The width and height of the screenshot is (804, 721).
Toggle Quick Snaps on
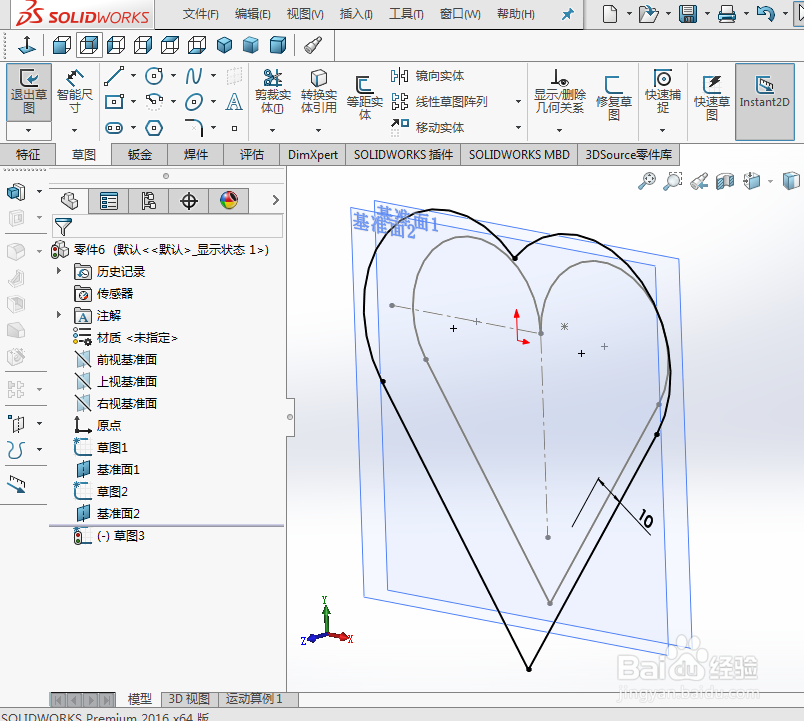663,90
